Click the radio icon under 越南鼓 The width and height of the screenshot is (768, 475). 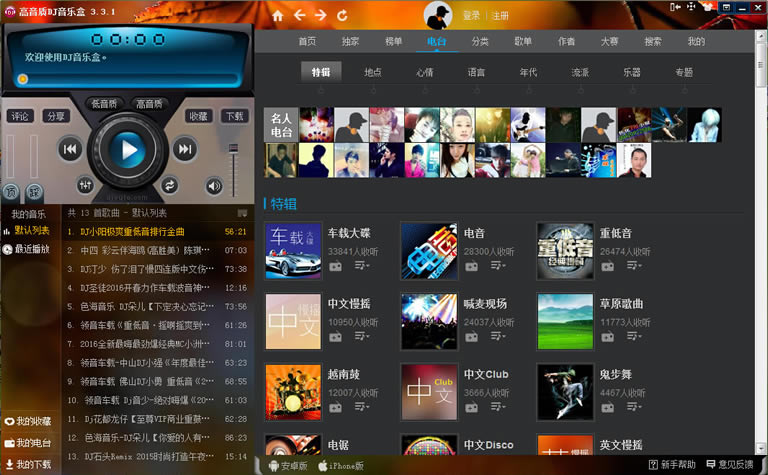(336, 407)
